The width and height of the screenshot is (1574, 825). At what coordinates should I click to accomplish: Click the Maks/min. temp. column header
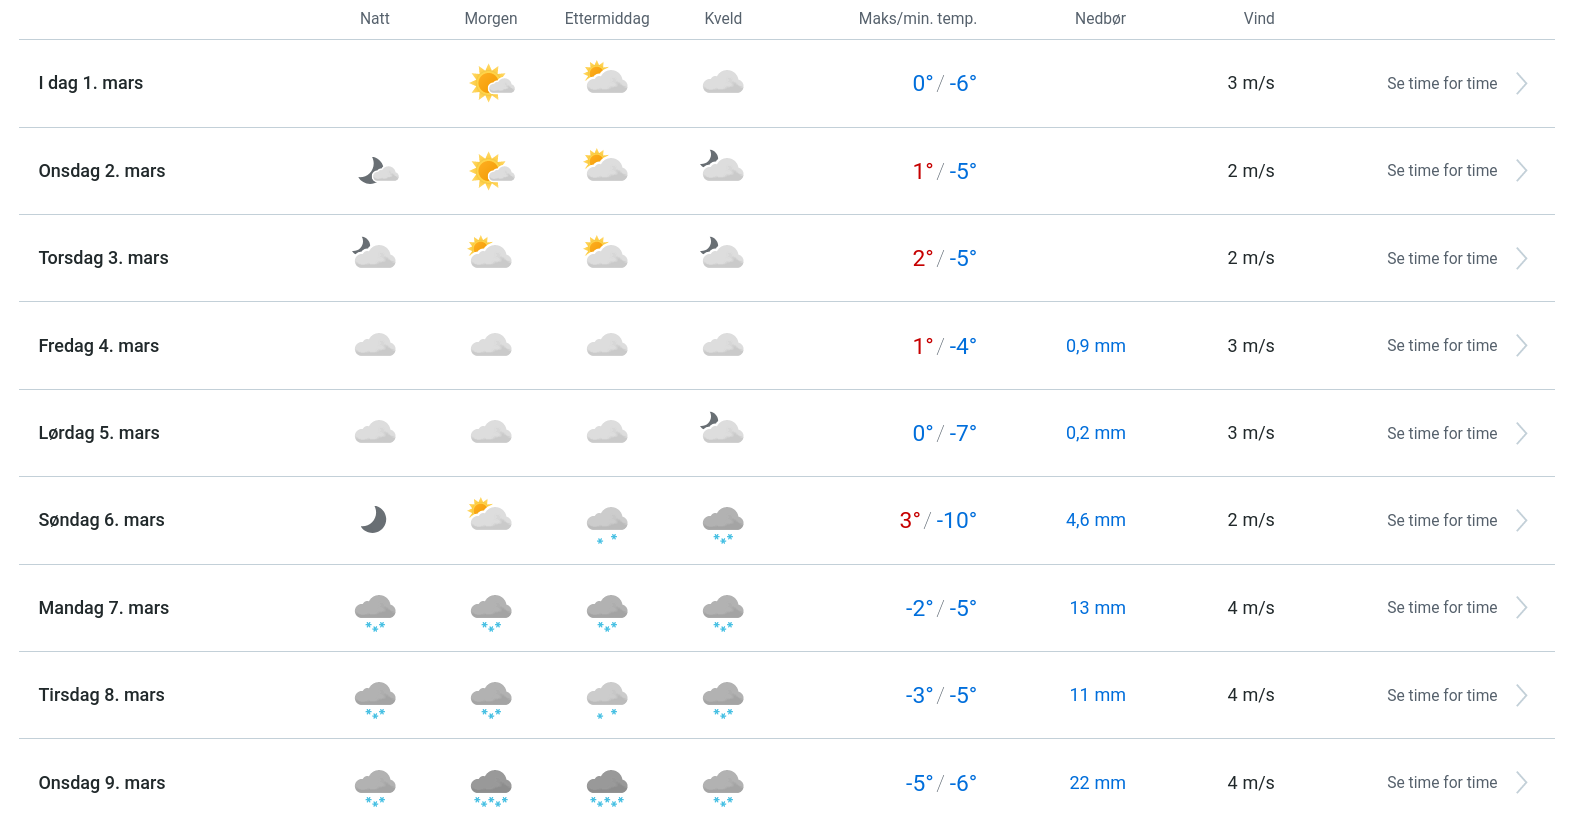[917, 19]
